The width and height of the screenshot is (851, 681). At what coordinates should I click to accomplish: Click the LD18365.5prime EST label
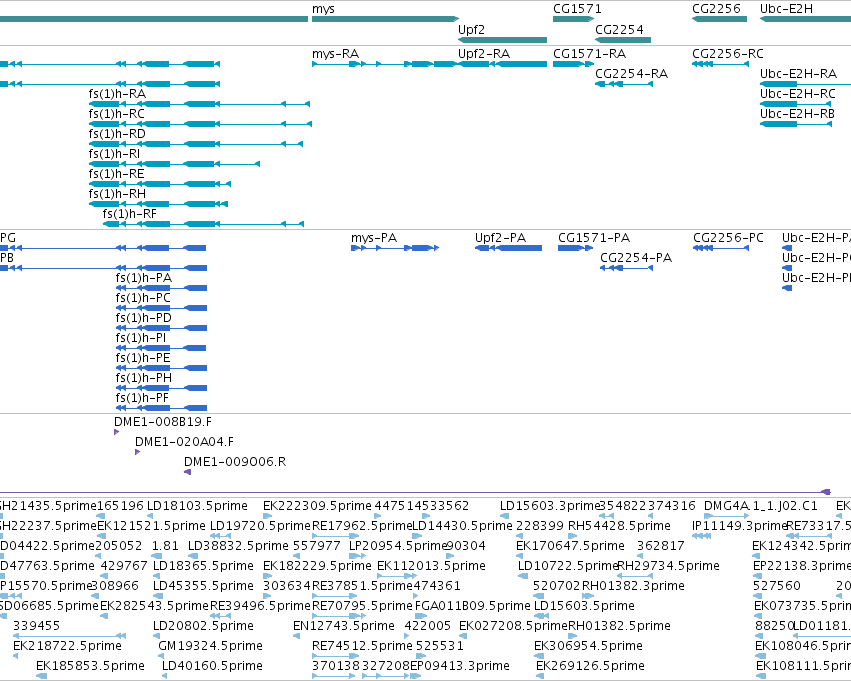coord(204,566)
